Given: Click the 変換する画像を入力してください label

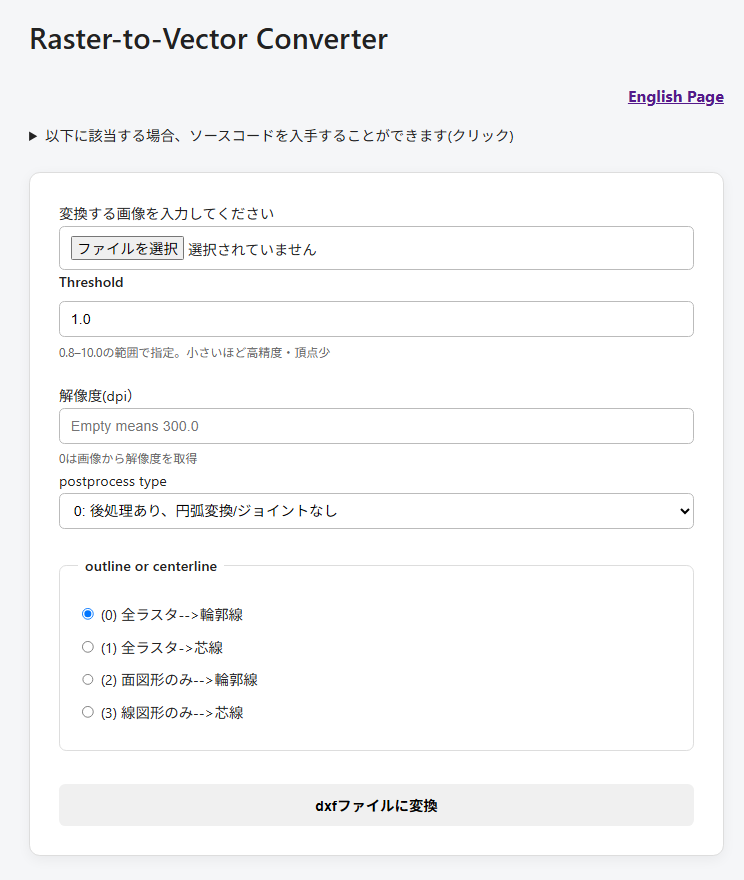Looking at the screenshot, I should click(167, 214).
